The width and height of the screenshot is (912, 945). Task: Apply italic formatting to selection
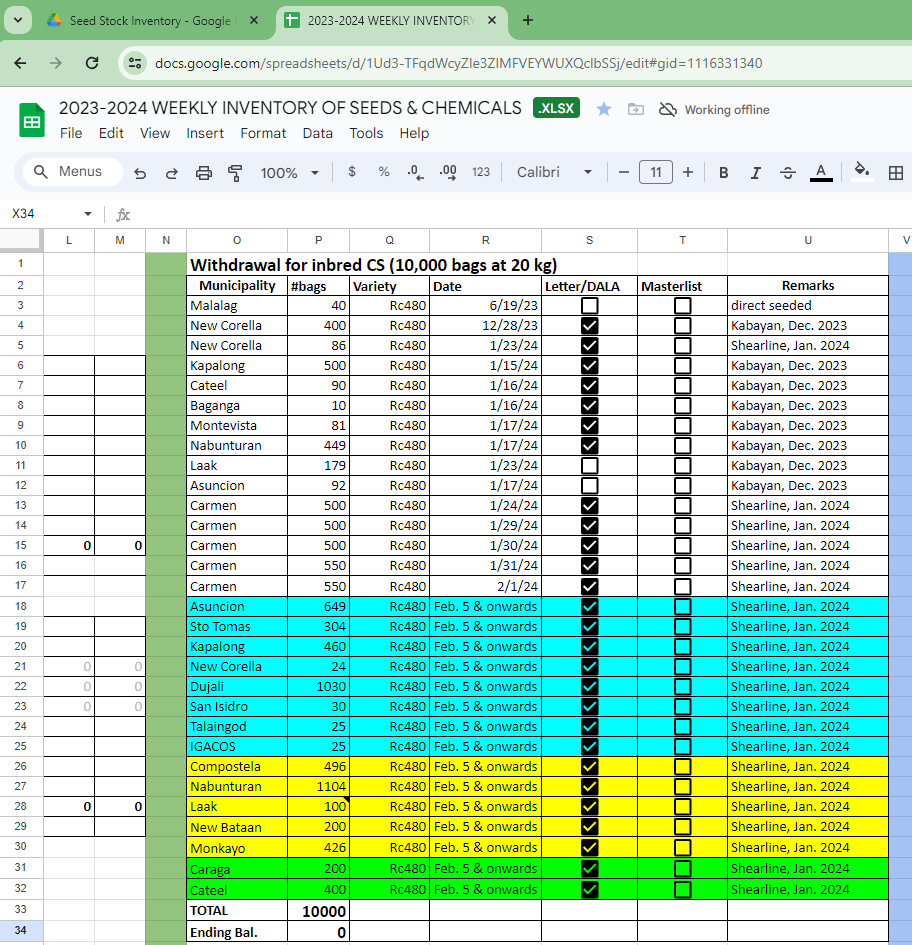point(756,173)
